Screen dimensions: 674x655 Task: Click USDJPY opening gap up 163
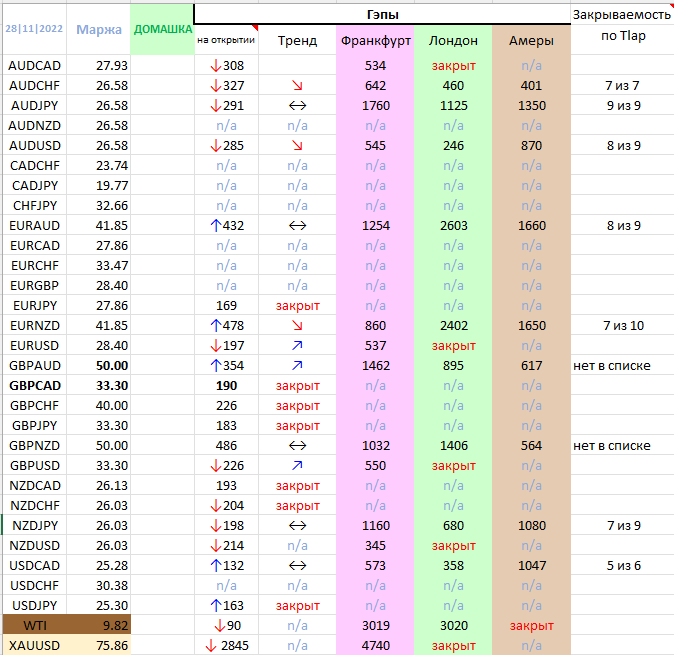[x=227, y=605]
